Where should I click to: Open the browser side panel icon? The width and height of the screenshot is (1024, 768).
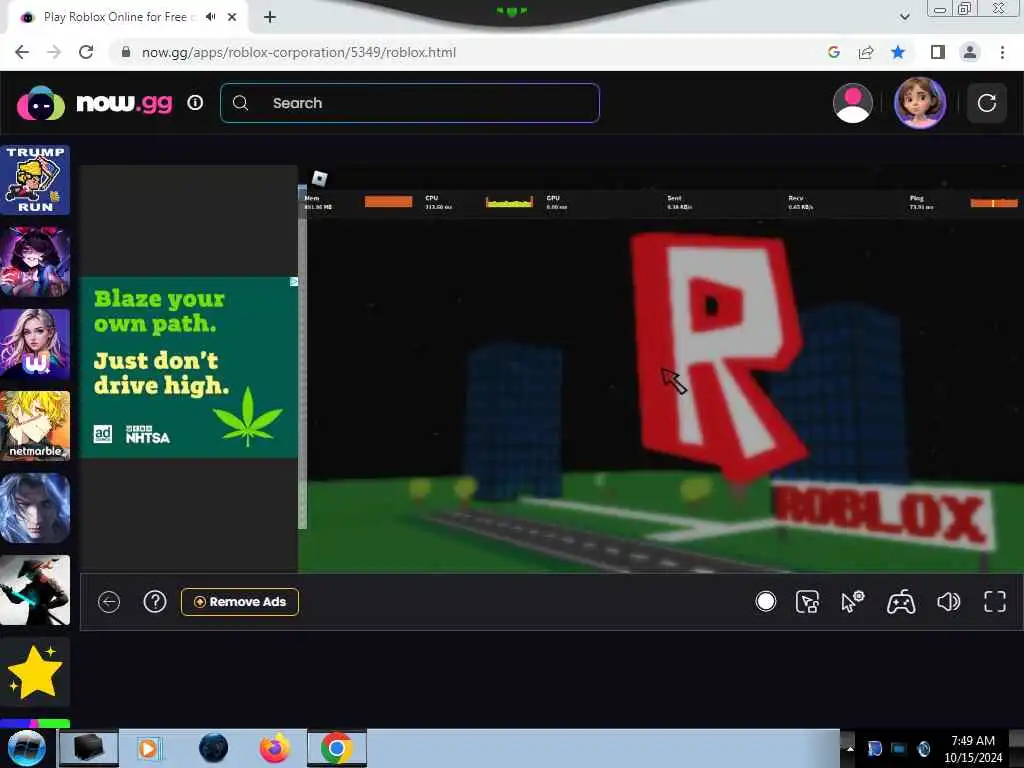click(x=938, y=52)
